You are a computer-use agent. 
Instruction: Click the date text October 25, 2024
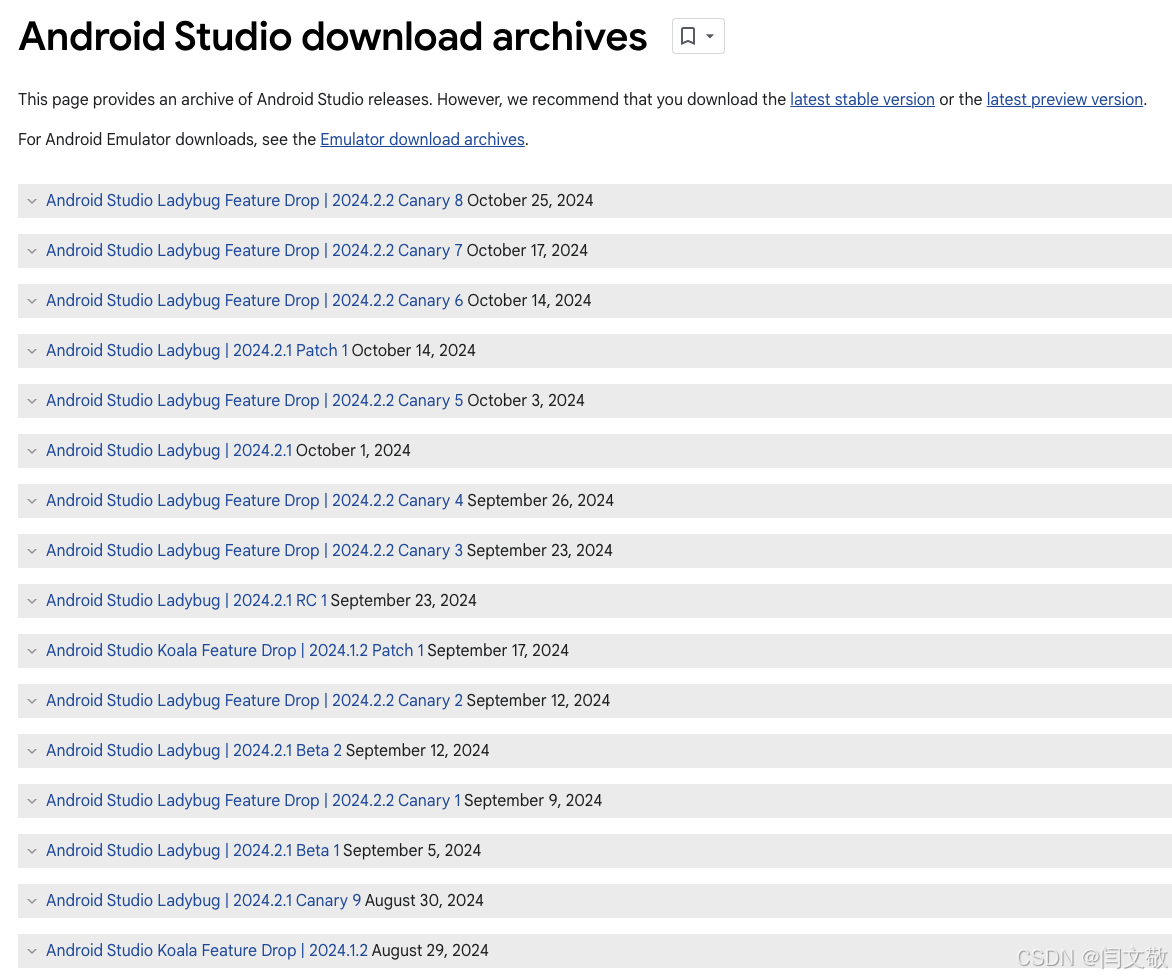(530, 200)
